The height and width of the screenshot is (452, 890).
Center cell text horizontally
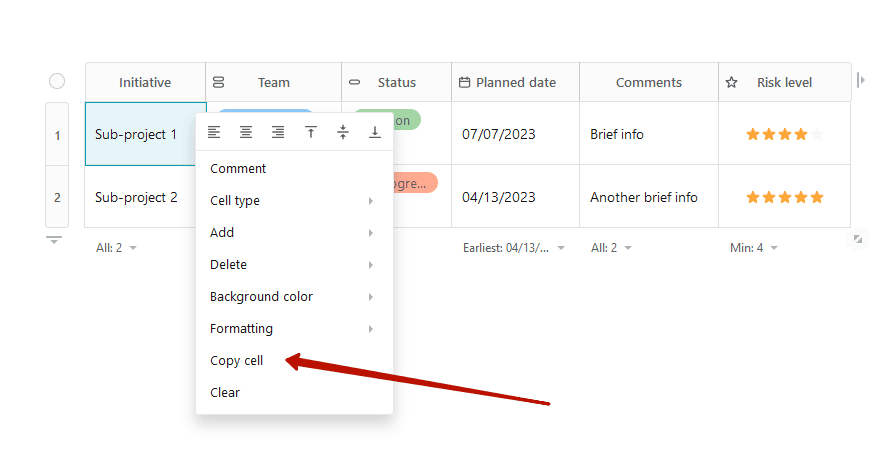tap(246, 132)
